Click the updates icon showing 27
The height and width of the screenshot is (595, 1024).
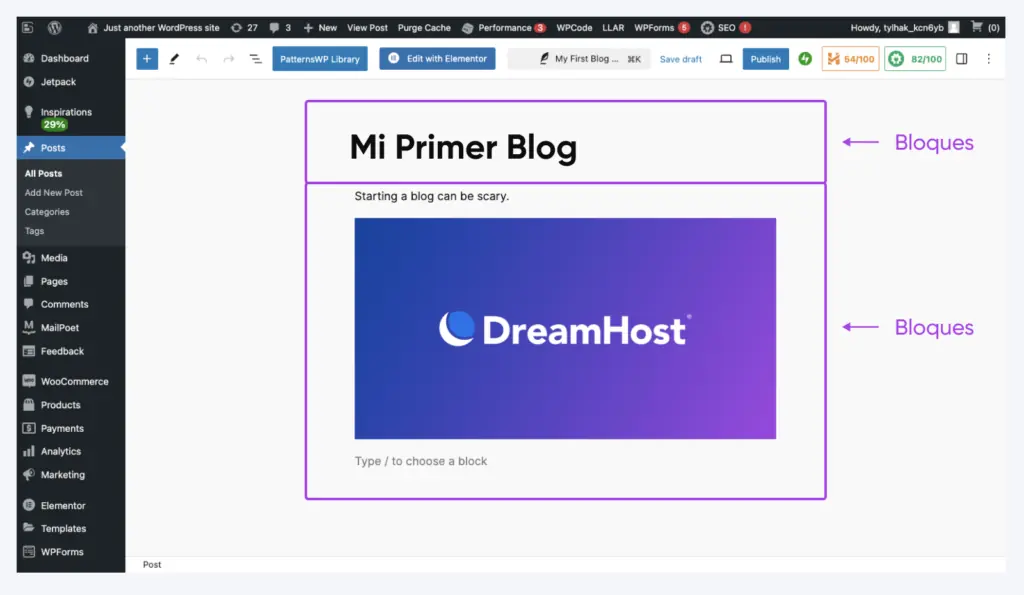[x=244, y=27]
